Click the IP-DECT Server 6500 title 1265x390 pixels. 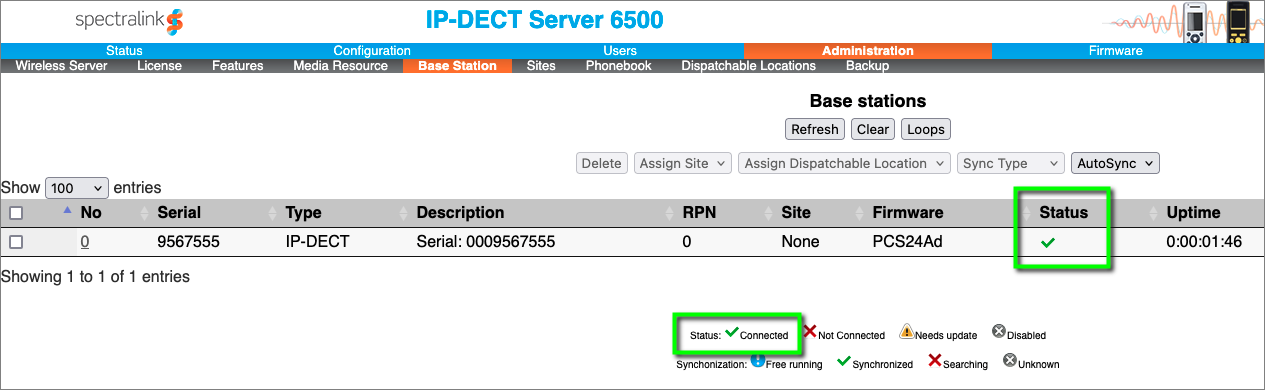click(x=545, y=20)
